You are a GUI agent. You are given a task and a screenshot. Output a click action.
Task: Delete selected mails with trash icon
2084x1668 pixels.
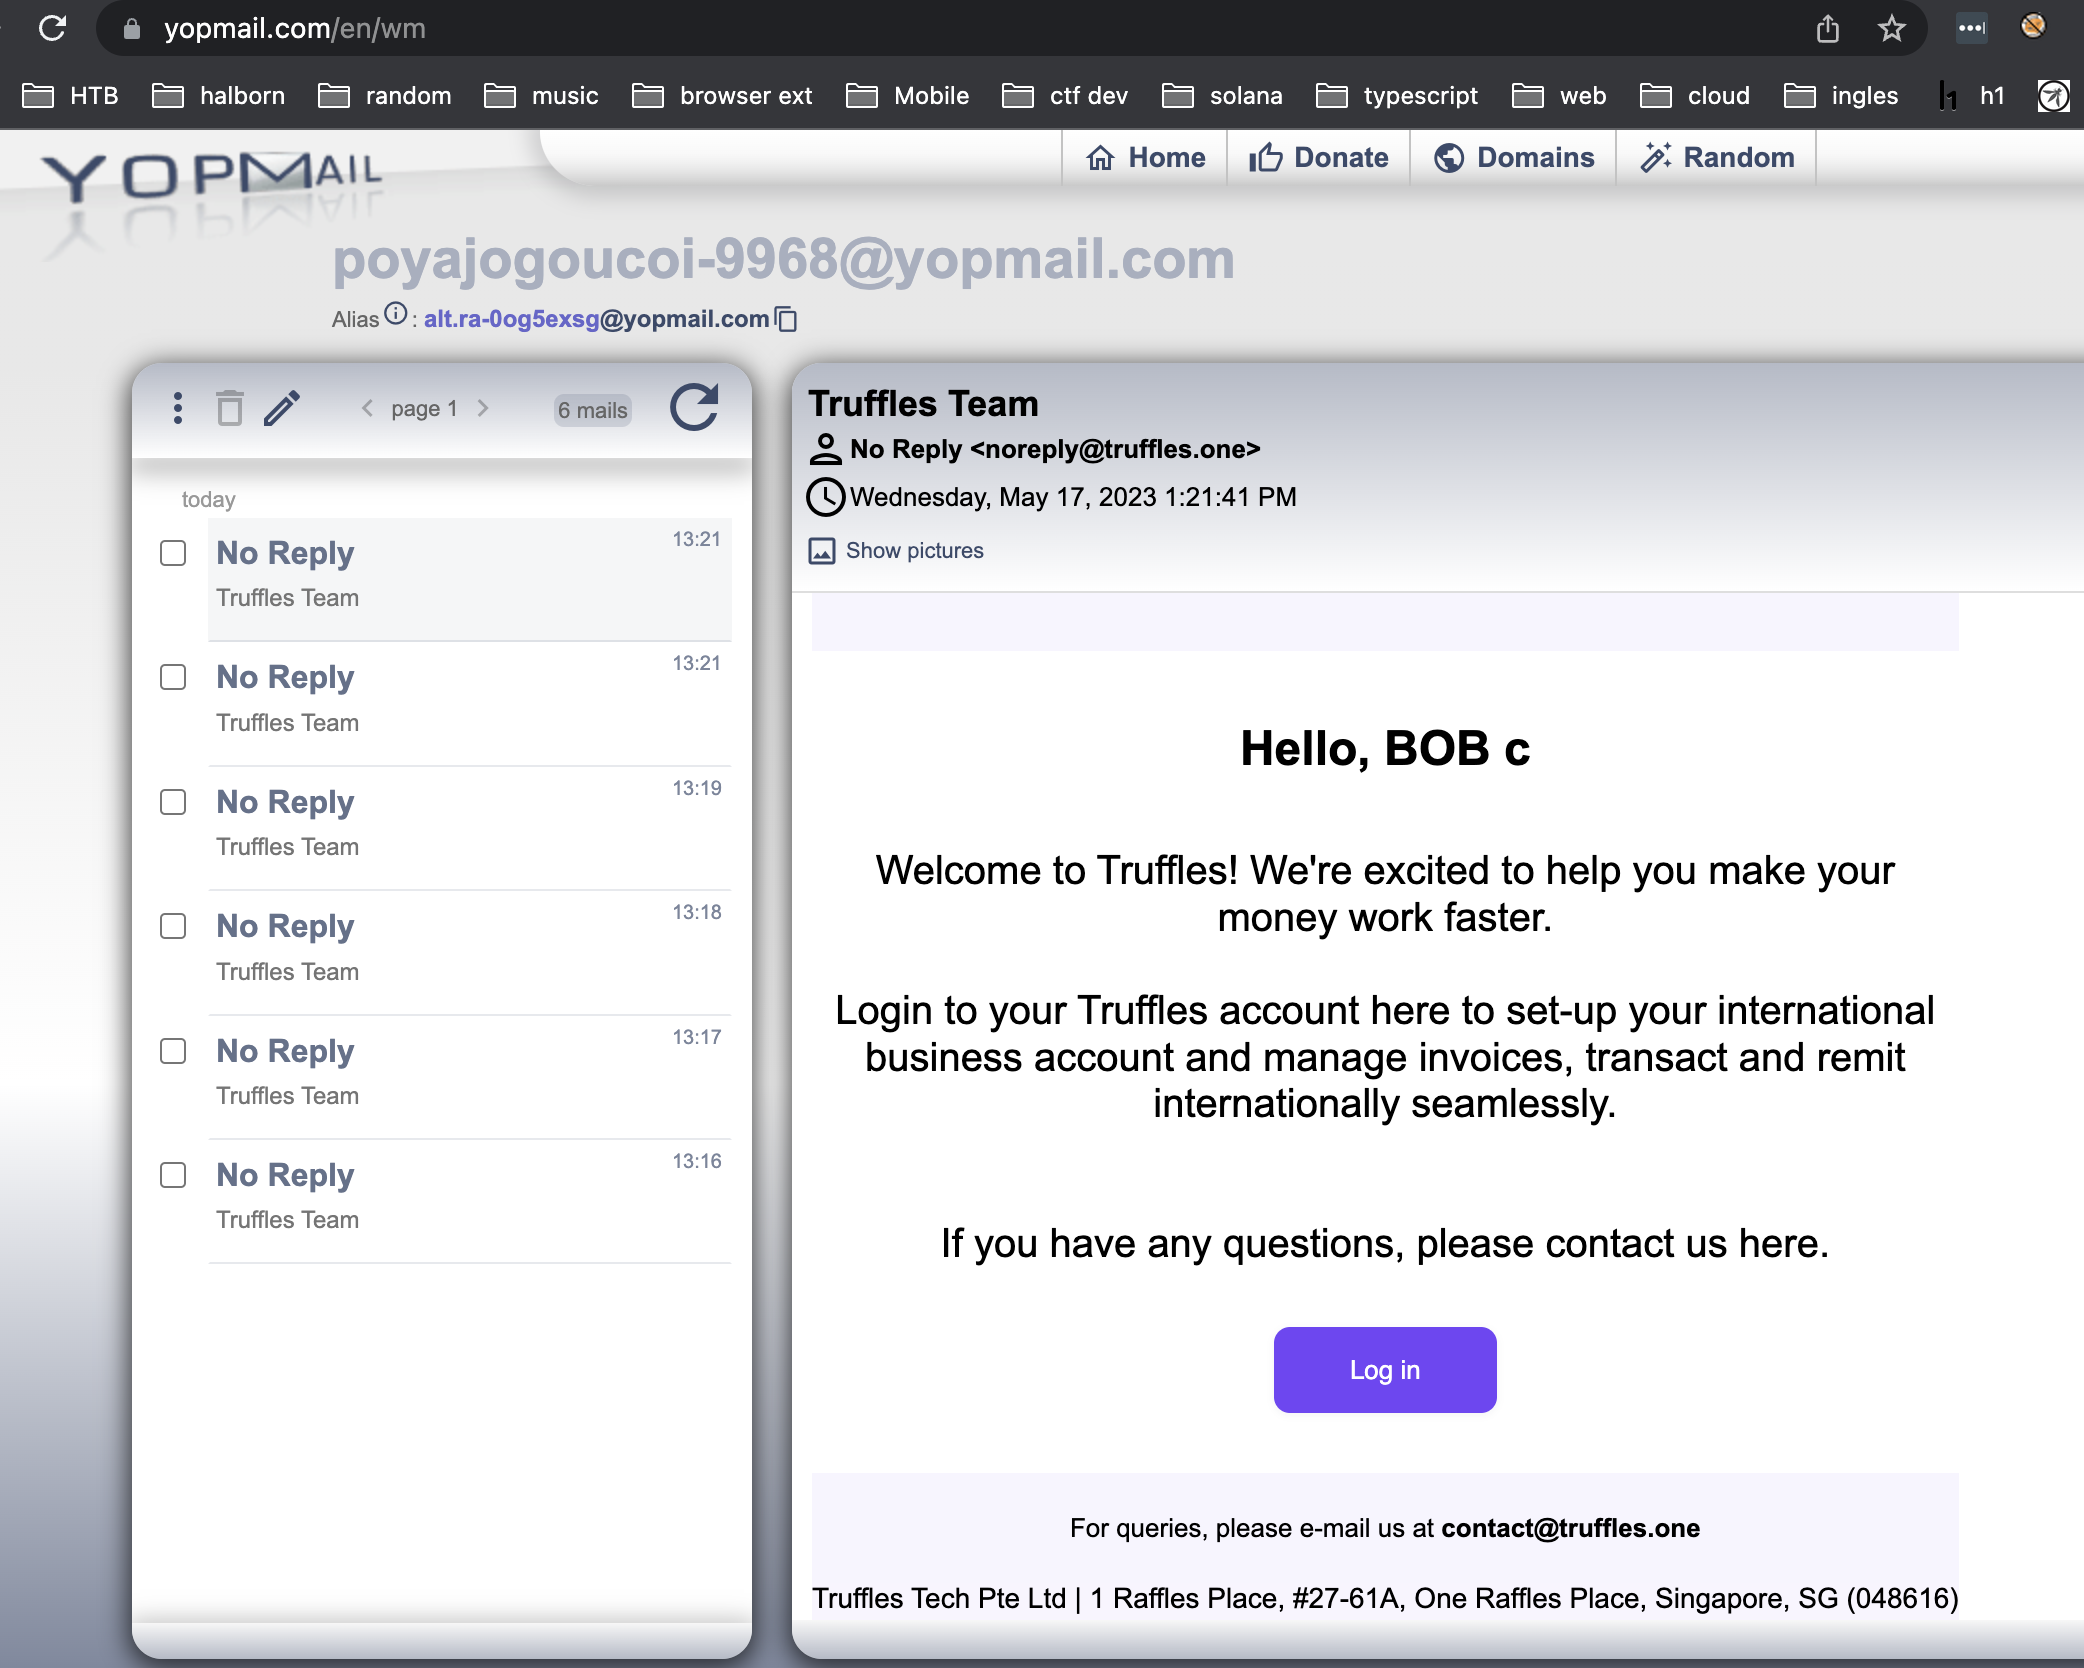[x=230, y=408]
